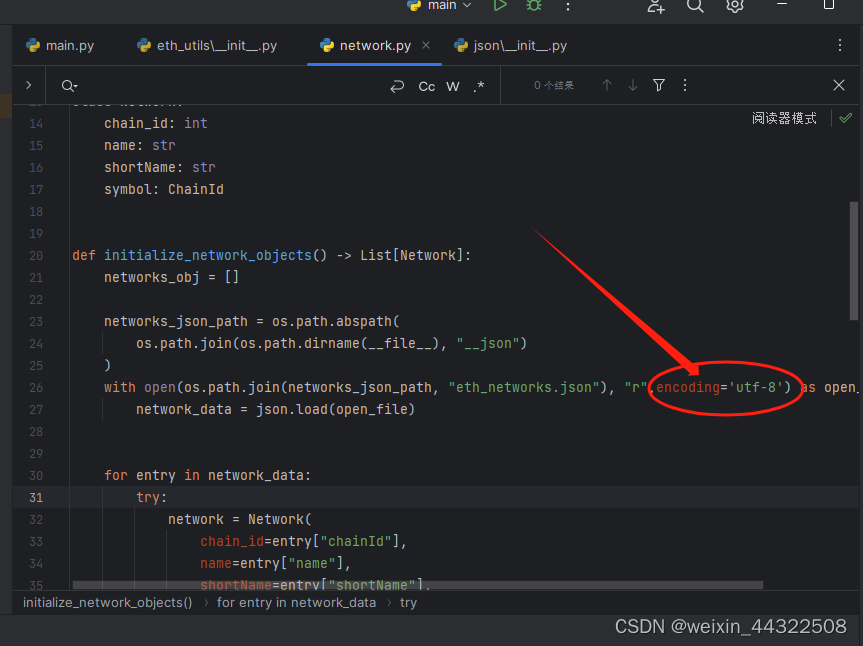Open the search filter funnel icon
The height and width of the screenshot is (646, 863).
(x=658, y=85)
